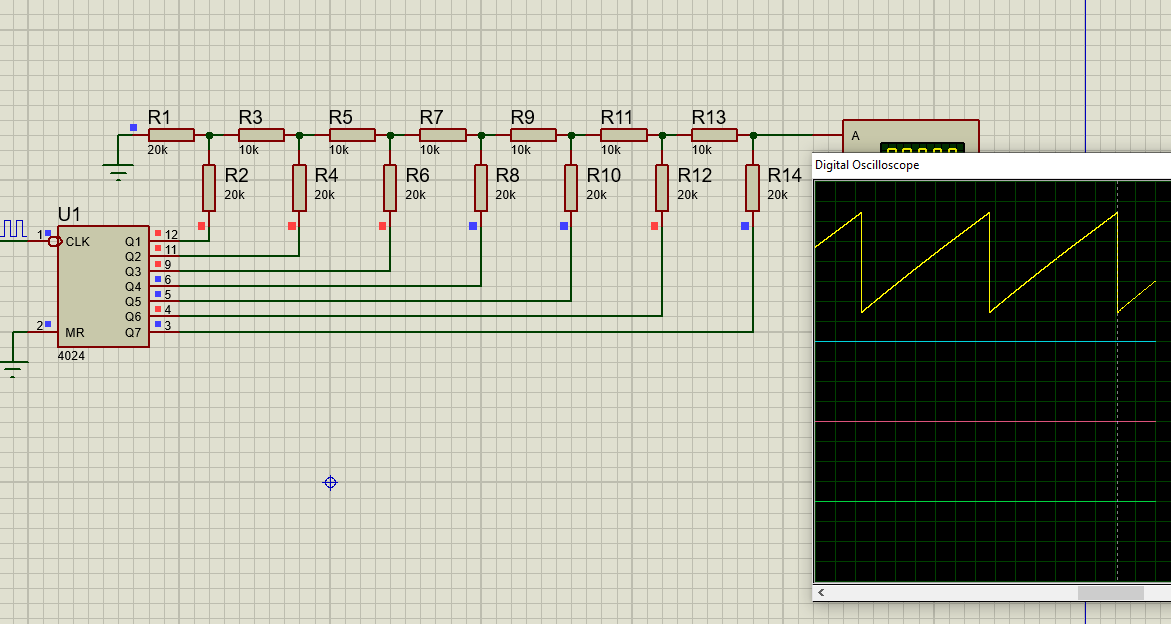Click the R14 20k resistor
Viewport: 1171px width, 624px height.
point(753,188)
